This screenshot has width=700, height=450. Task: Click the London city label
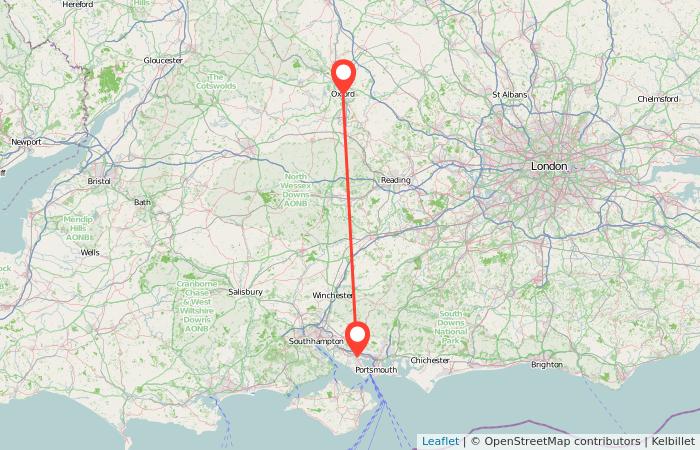549,166
